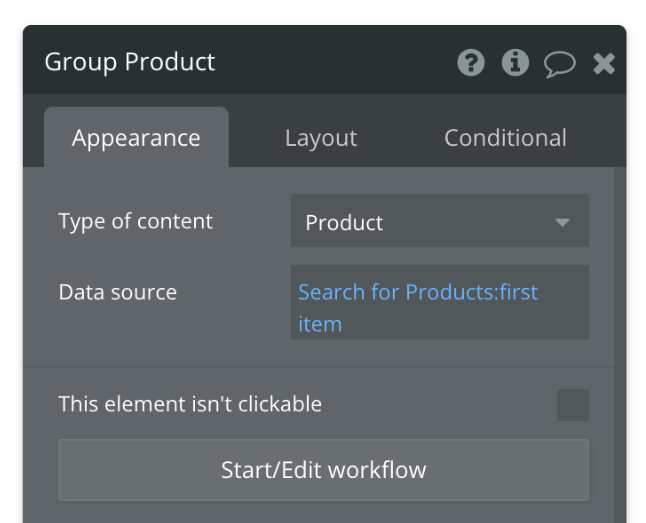Click the dark header bar beside the title
Image resolution: width=646 pixels, height=523 pixels.
pos(330,62)
